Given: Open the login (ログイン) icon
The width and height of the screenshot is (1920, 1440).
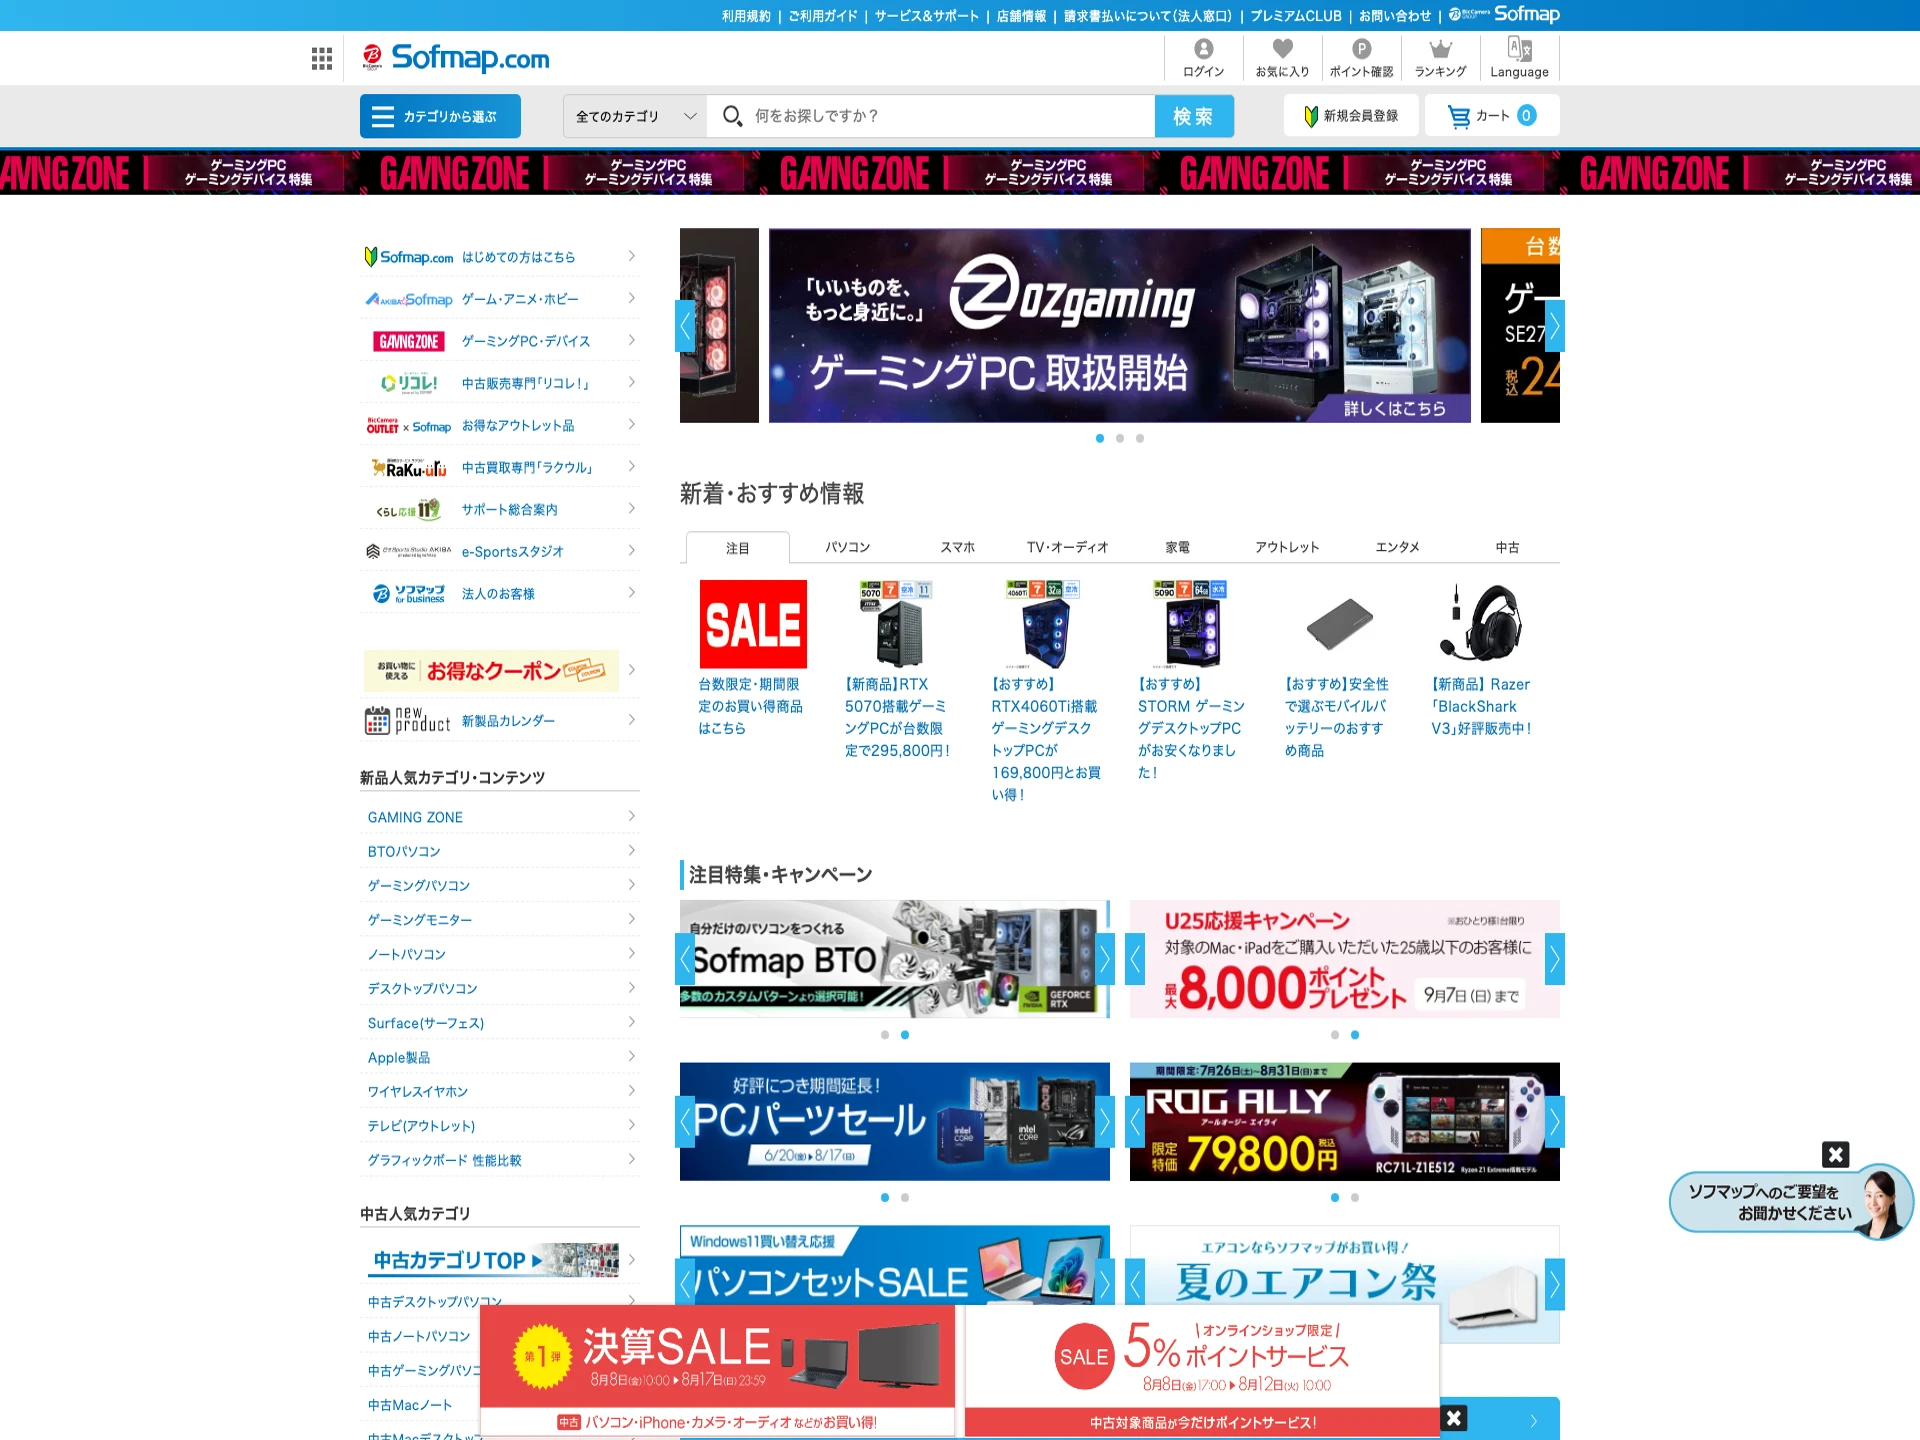Looking at the screenshot, I should (x=1203, y=58).
